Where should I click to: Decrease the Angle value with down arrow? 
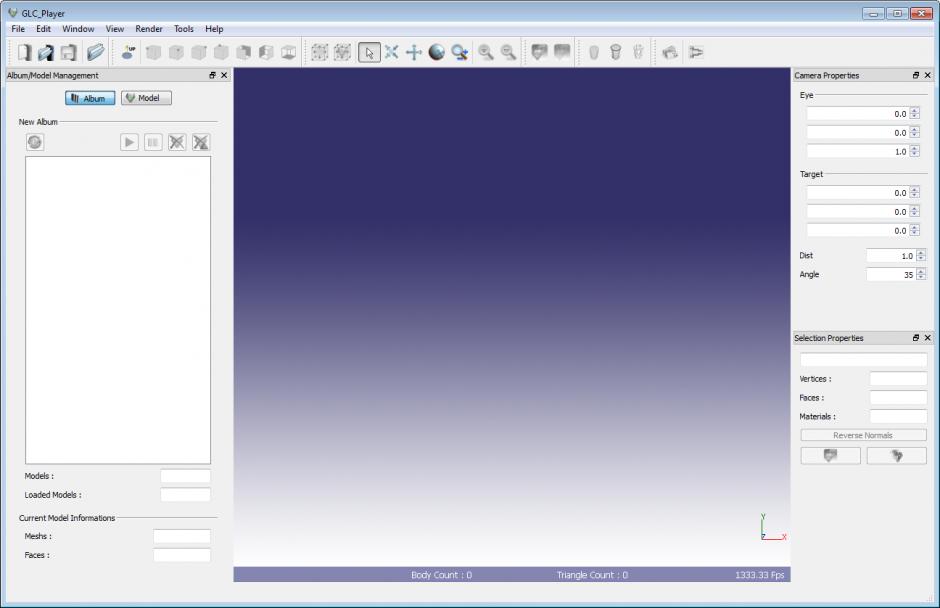921,278
